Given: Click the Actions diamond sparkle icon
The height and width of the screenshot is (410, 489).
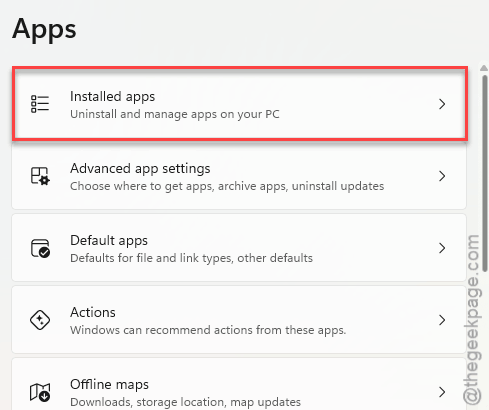Looking at the screenshot, I should coord(40,320).
